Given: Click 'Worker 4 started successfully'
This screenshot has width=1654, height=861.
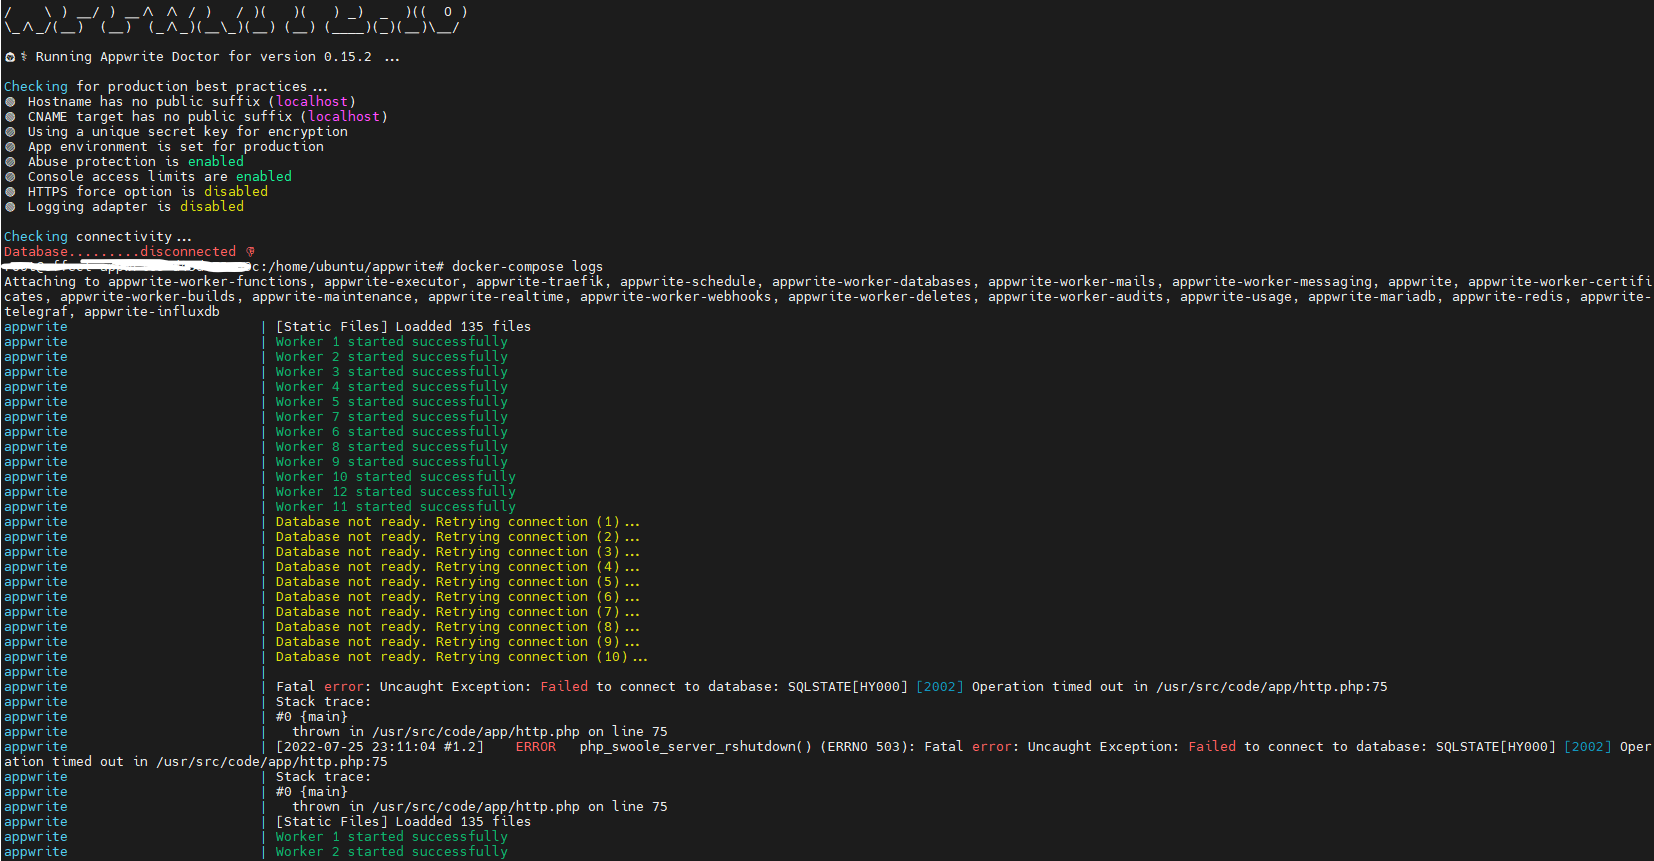Looking at the screenshot, I should pyautogui.click(x=392, y=387).
